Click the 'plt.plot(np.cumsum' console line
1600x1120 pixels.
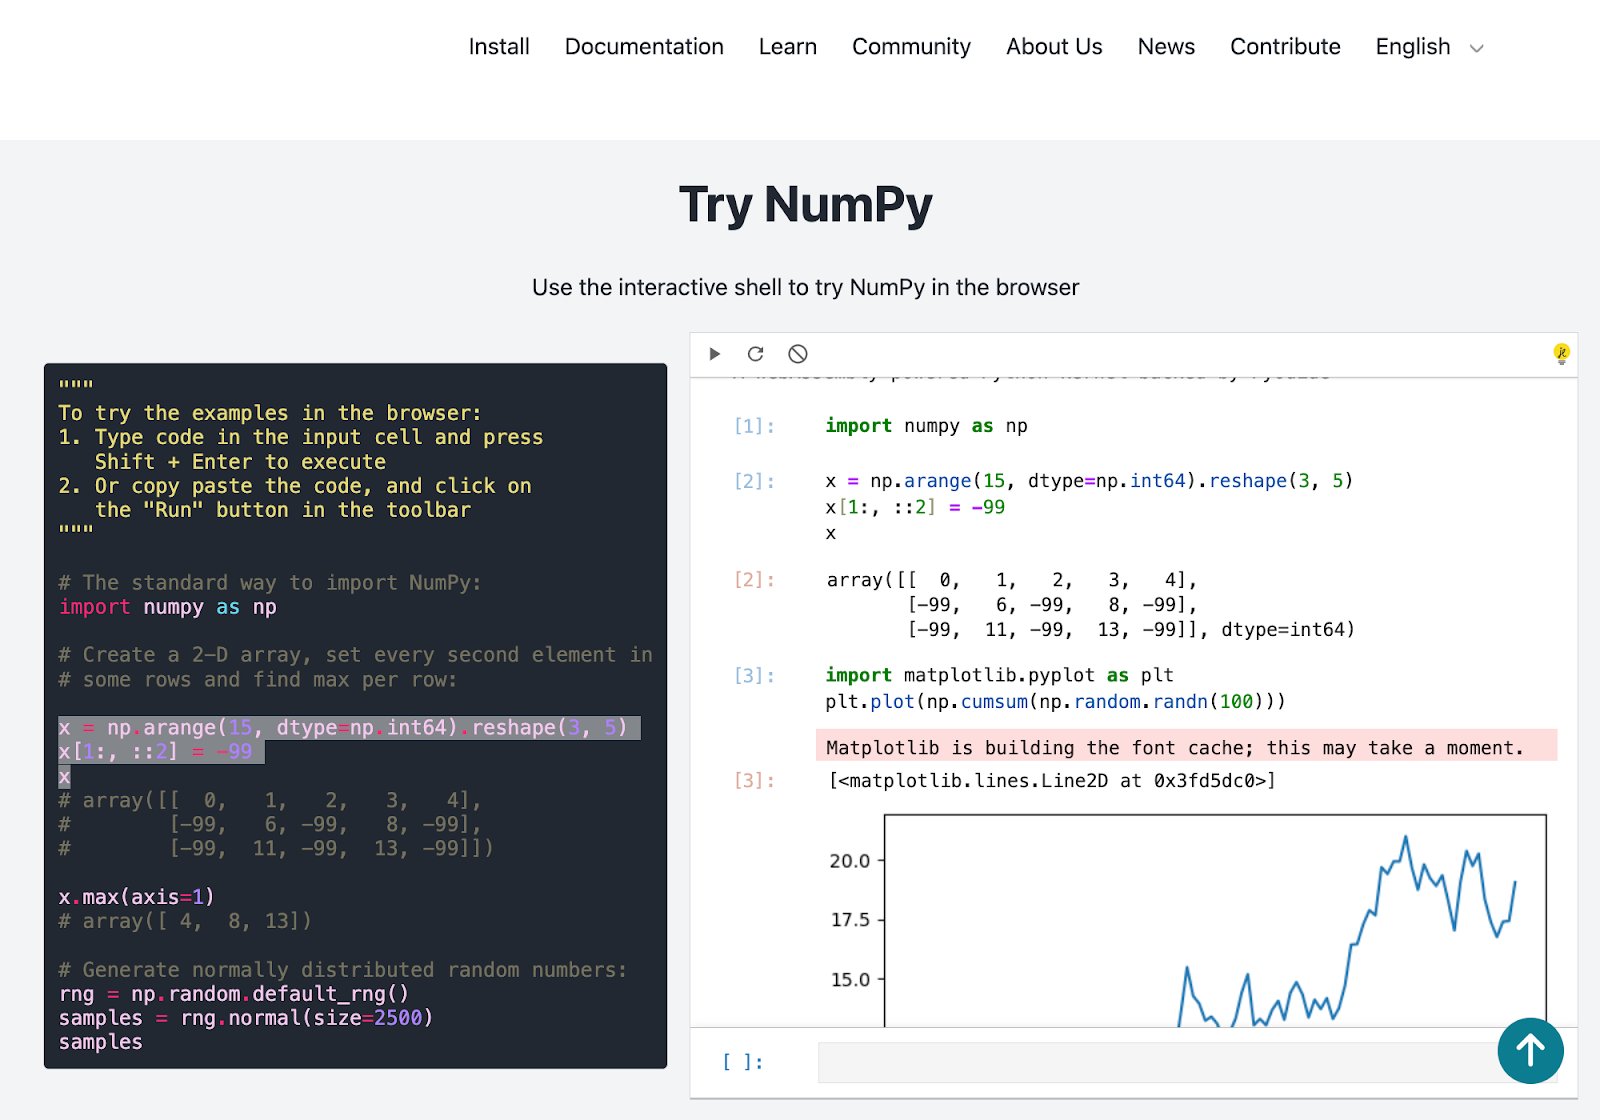click(1055, 702)
